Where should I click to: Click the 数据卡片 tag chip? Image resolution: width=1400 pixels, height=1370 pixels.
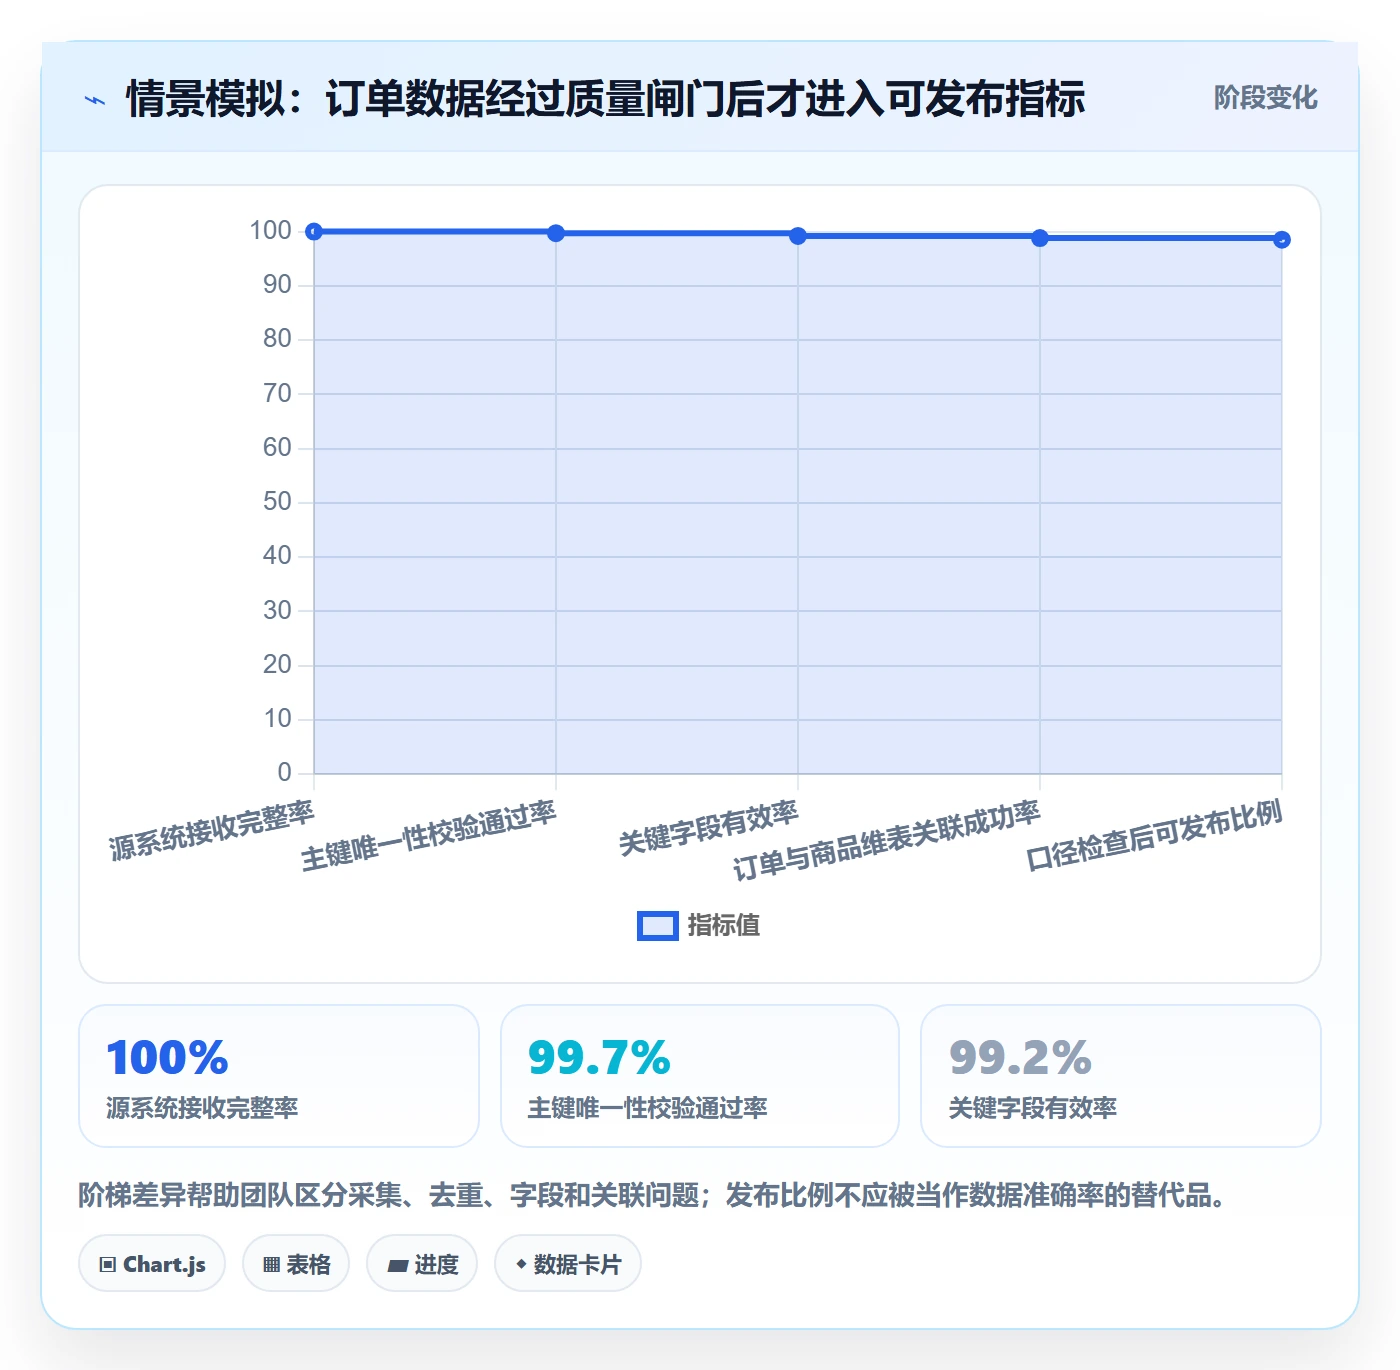click(x=568, y=1264)
